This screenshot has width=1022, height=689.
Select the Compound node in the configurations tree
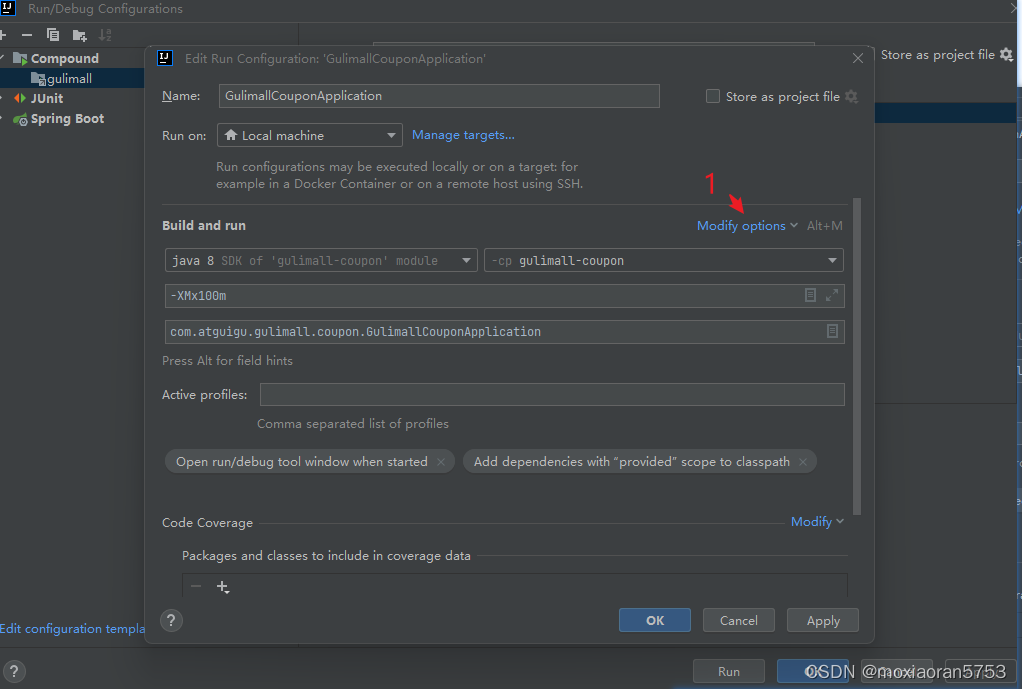click(x=65, y=59)
